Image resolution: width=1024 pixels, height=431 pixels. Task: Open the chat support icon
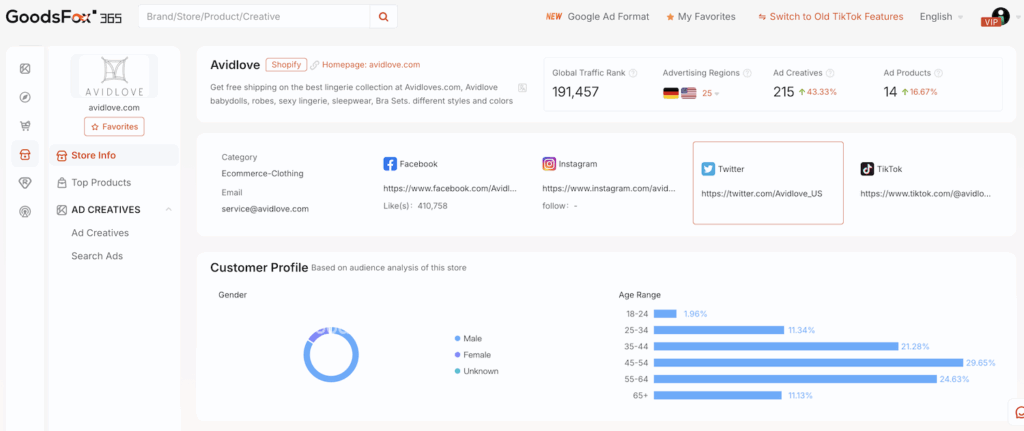tap(1019, 413)
